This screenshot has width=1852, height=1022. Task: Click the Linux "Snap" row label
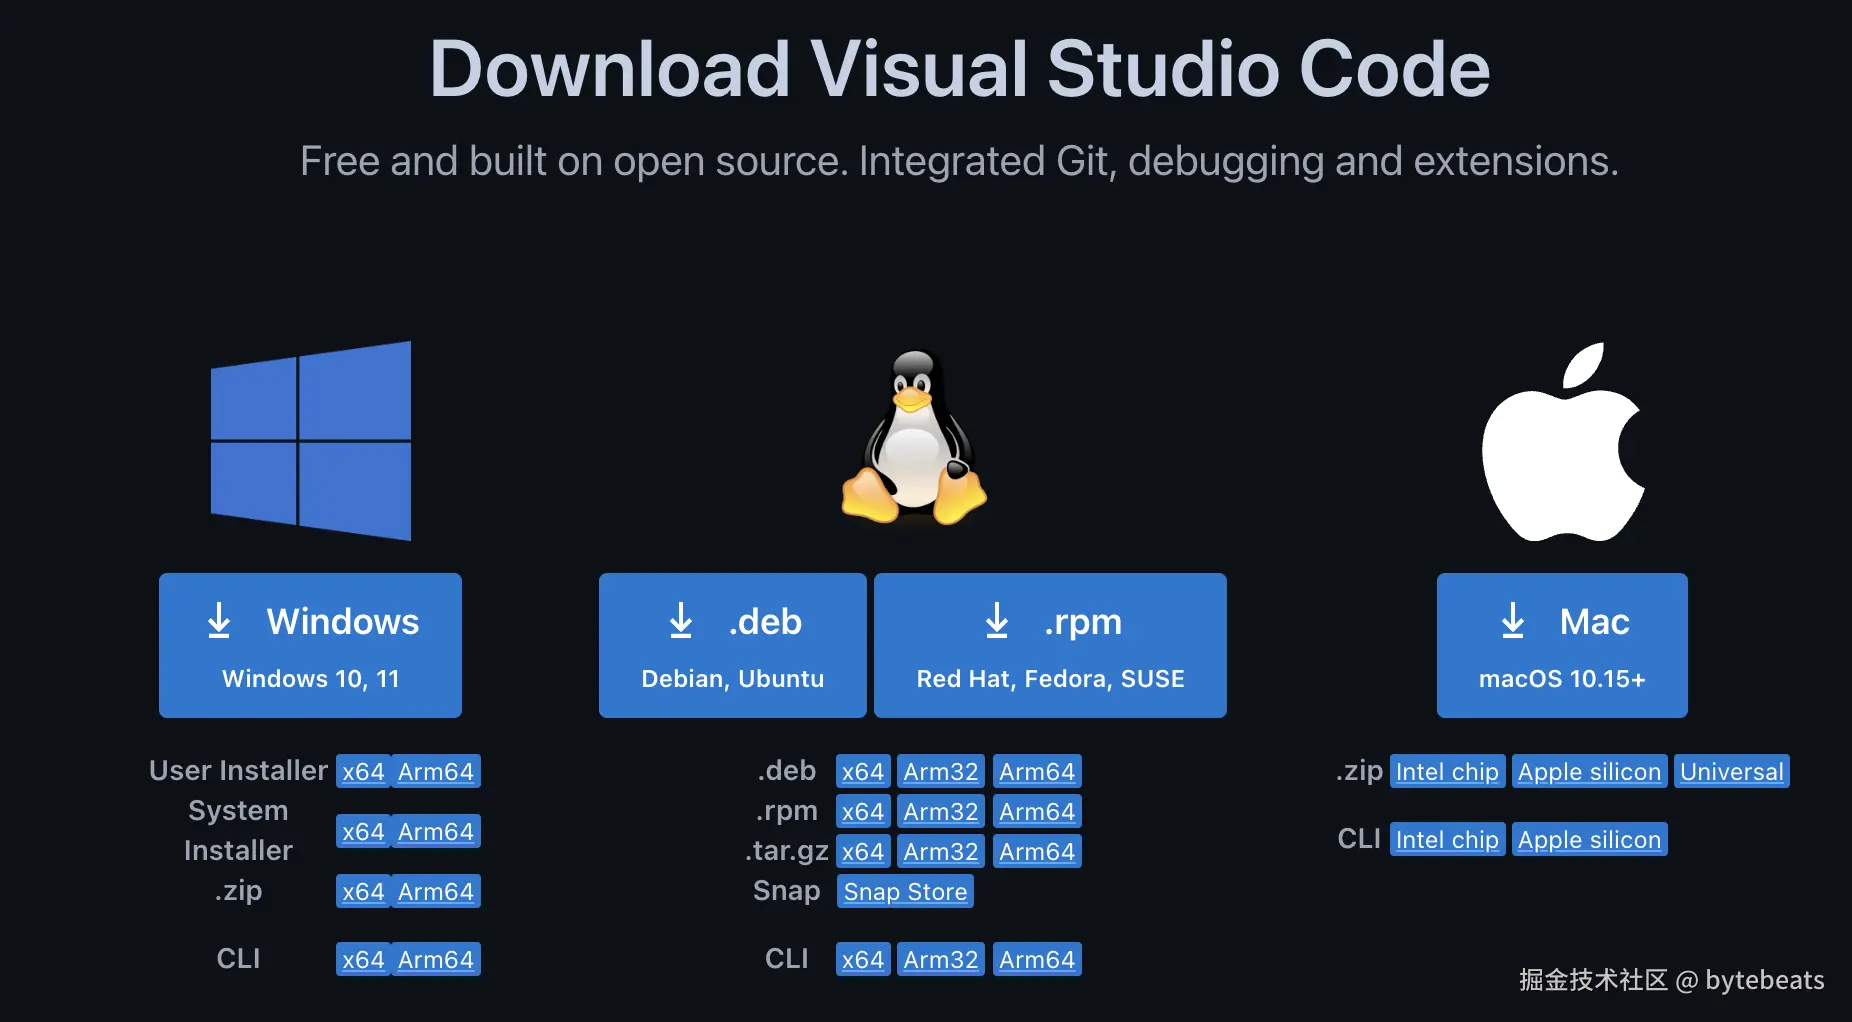point(786,891)
